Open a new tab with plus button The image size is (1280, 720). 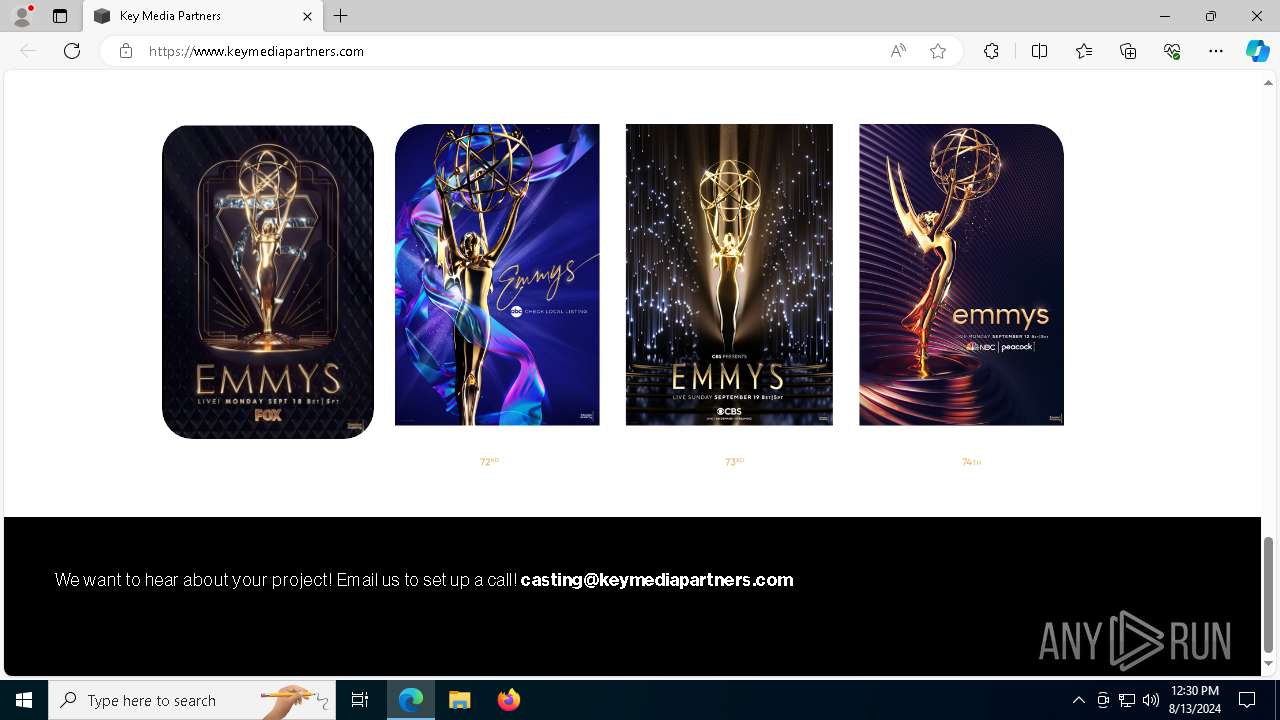click(x=341, y=16)
